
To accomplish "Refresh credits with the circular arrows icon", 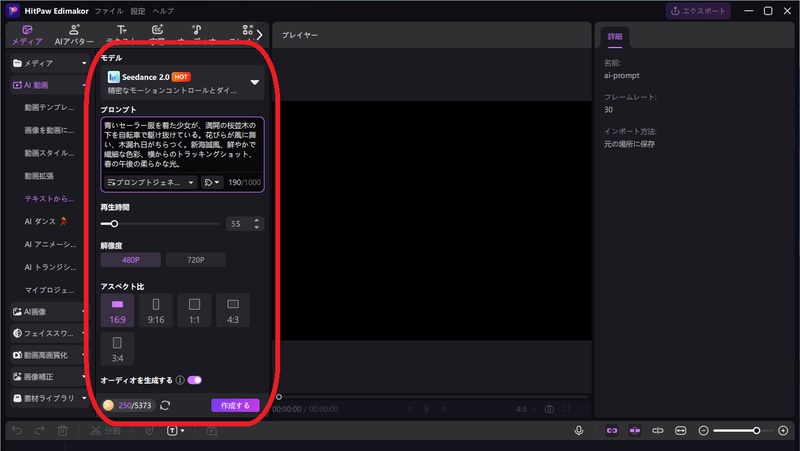I will point(165,405).
